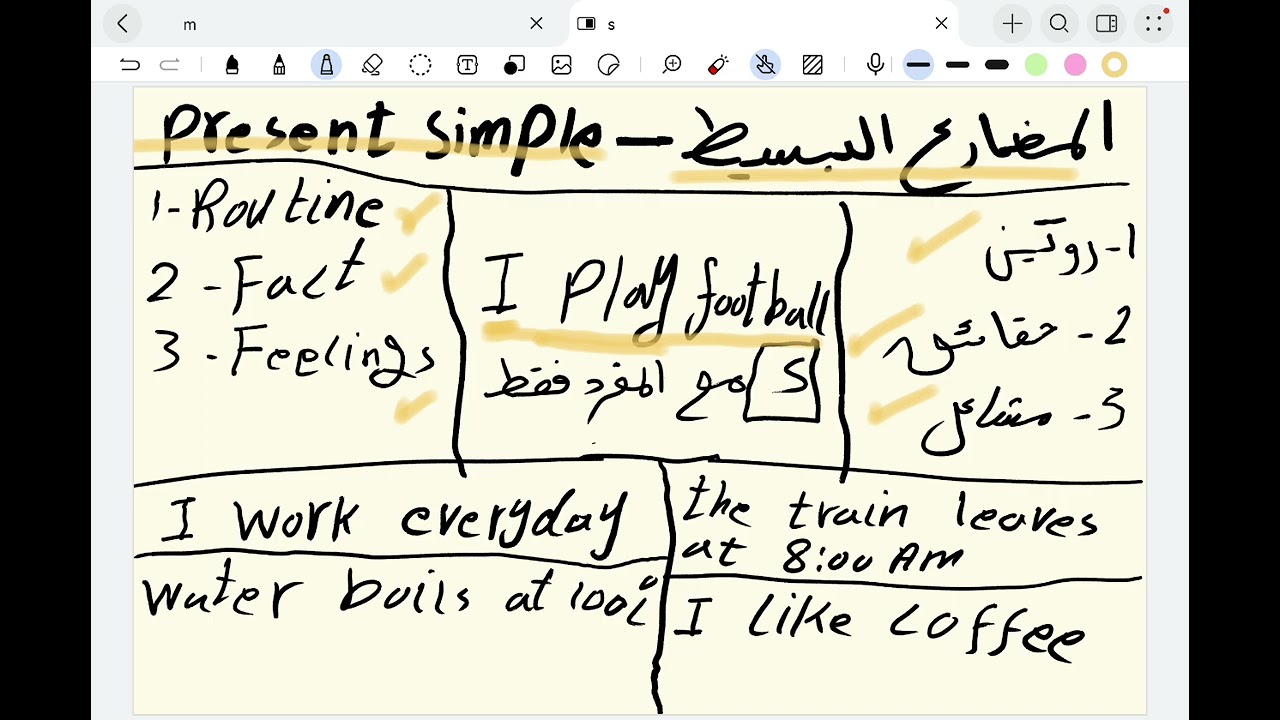Close the "s" tab

(x=941, y=24)
